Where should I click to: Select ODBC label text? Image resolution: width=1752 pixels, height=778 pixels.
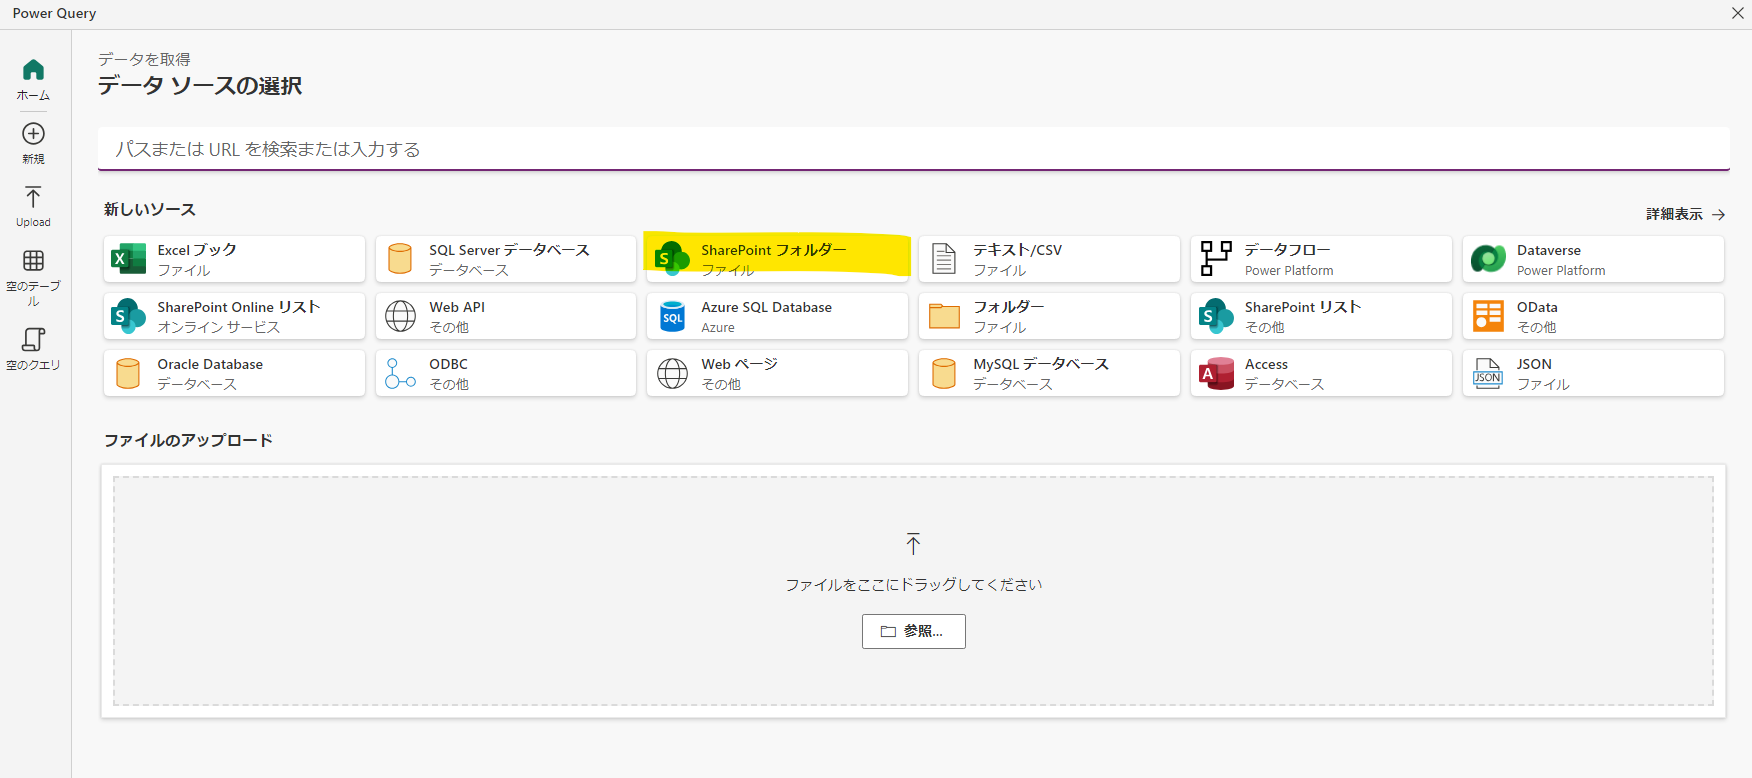point(449,364)
